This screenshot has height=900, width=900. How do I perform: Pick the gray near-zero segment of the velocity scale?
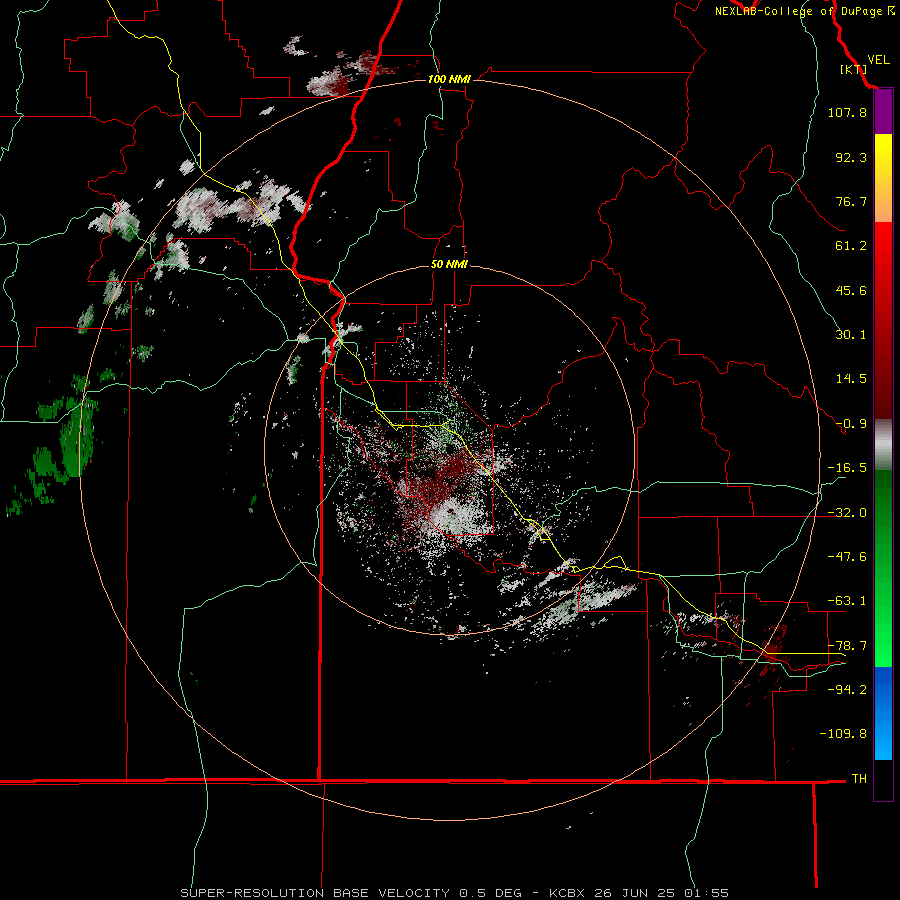(x=883, y=445)
